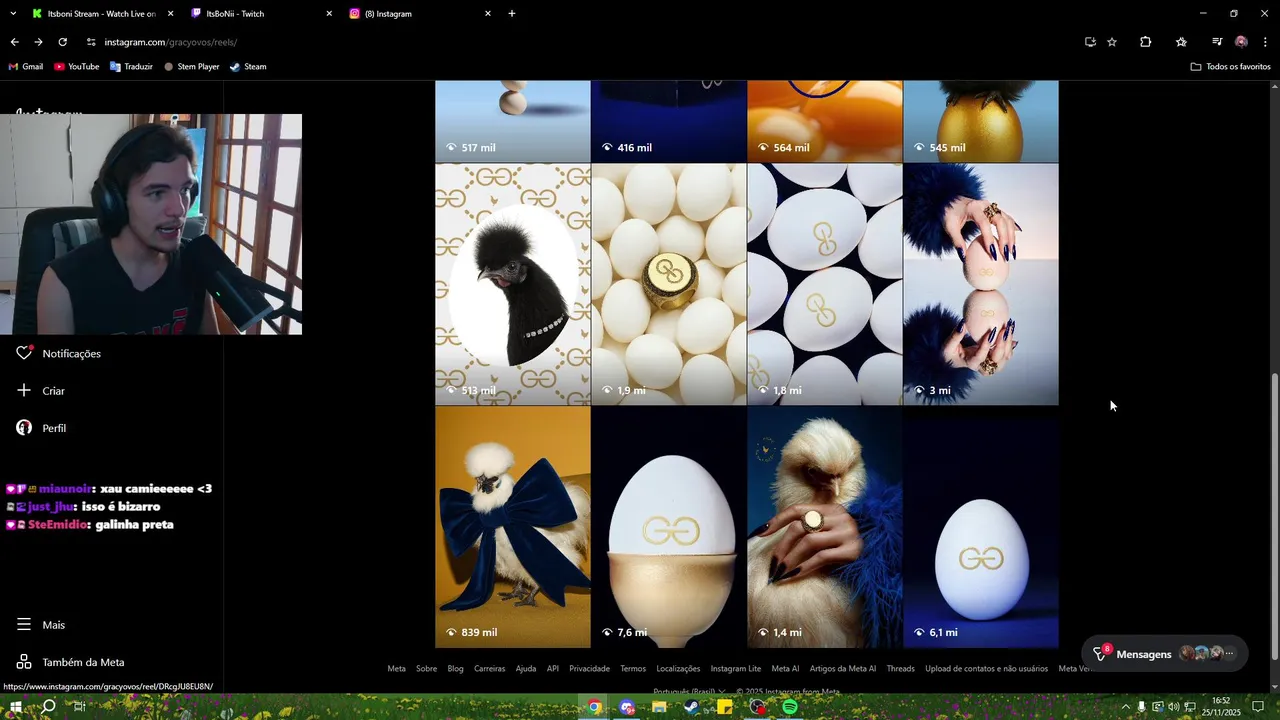Open the Chrome extensions puzzle icon
1280x720 pixels.
(x=1146, y=42)
